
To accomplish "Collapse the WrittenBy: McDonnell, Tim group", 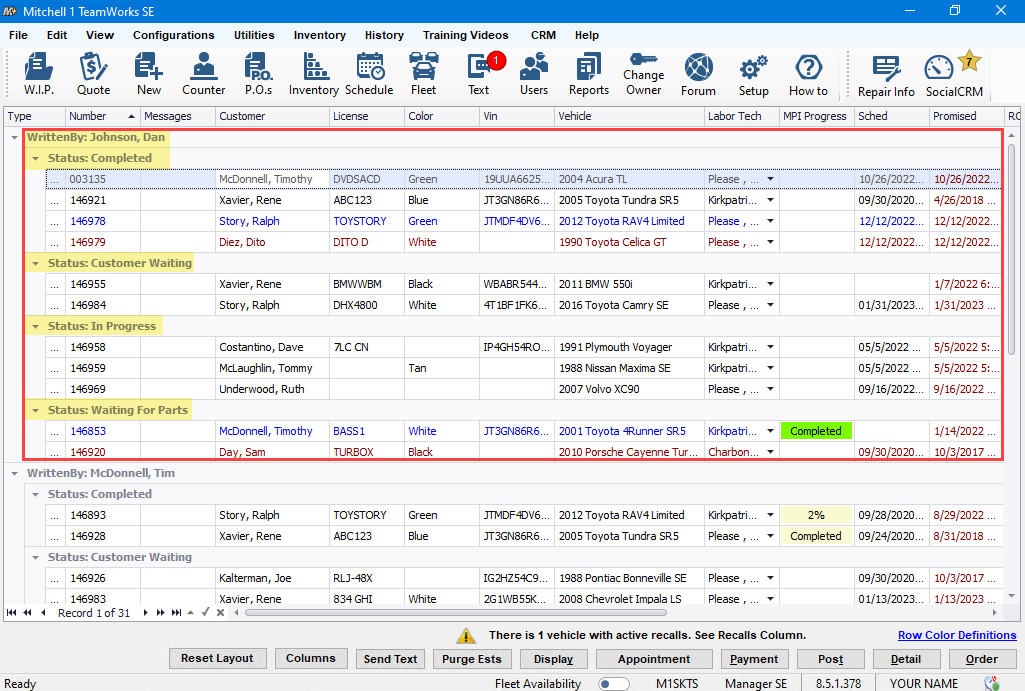I will [14, 473].
